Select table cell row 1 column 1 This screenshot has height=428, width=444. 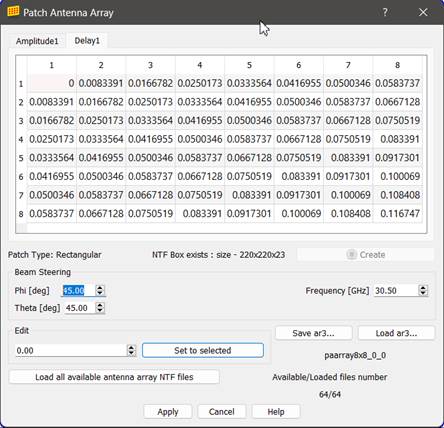tap(52, 83)
